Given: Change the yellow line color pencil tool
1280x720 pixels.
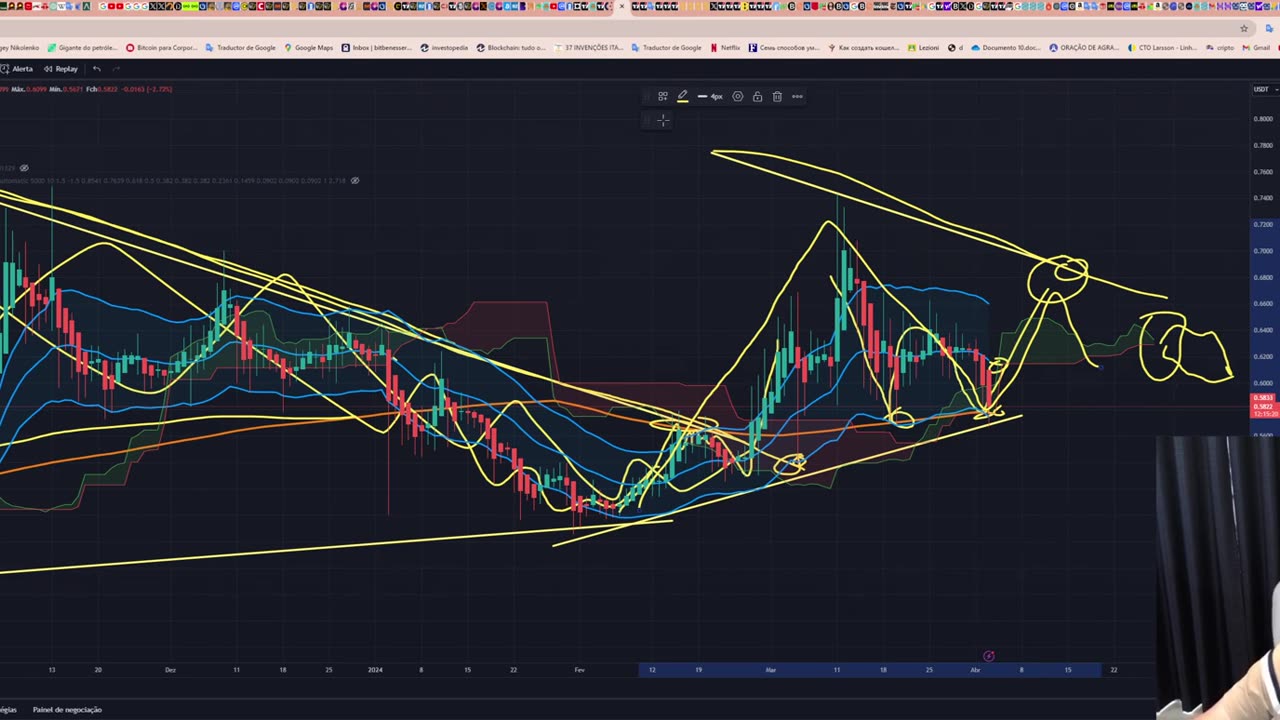Looking at the screenshot, I should point(682,97).
